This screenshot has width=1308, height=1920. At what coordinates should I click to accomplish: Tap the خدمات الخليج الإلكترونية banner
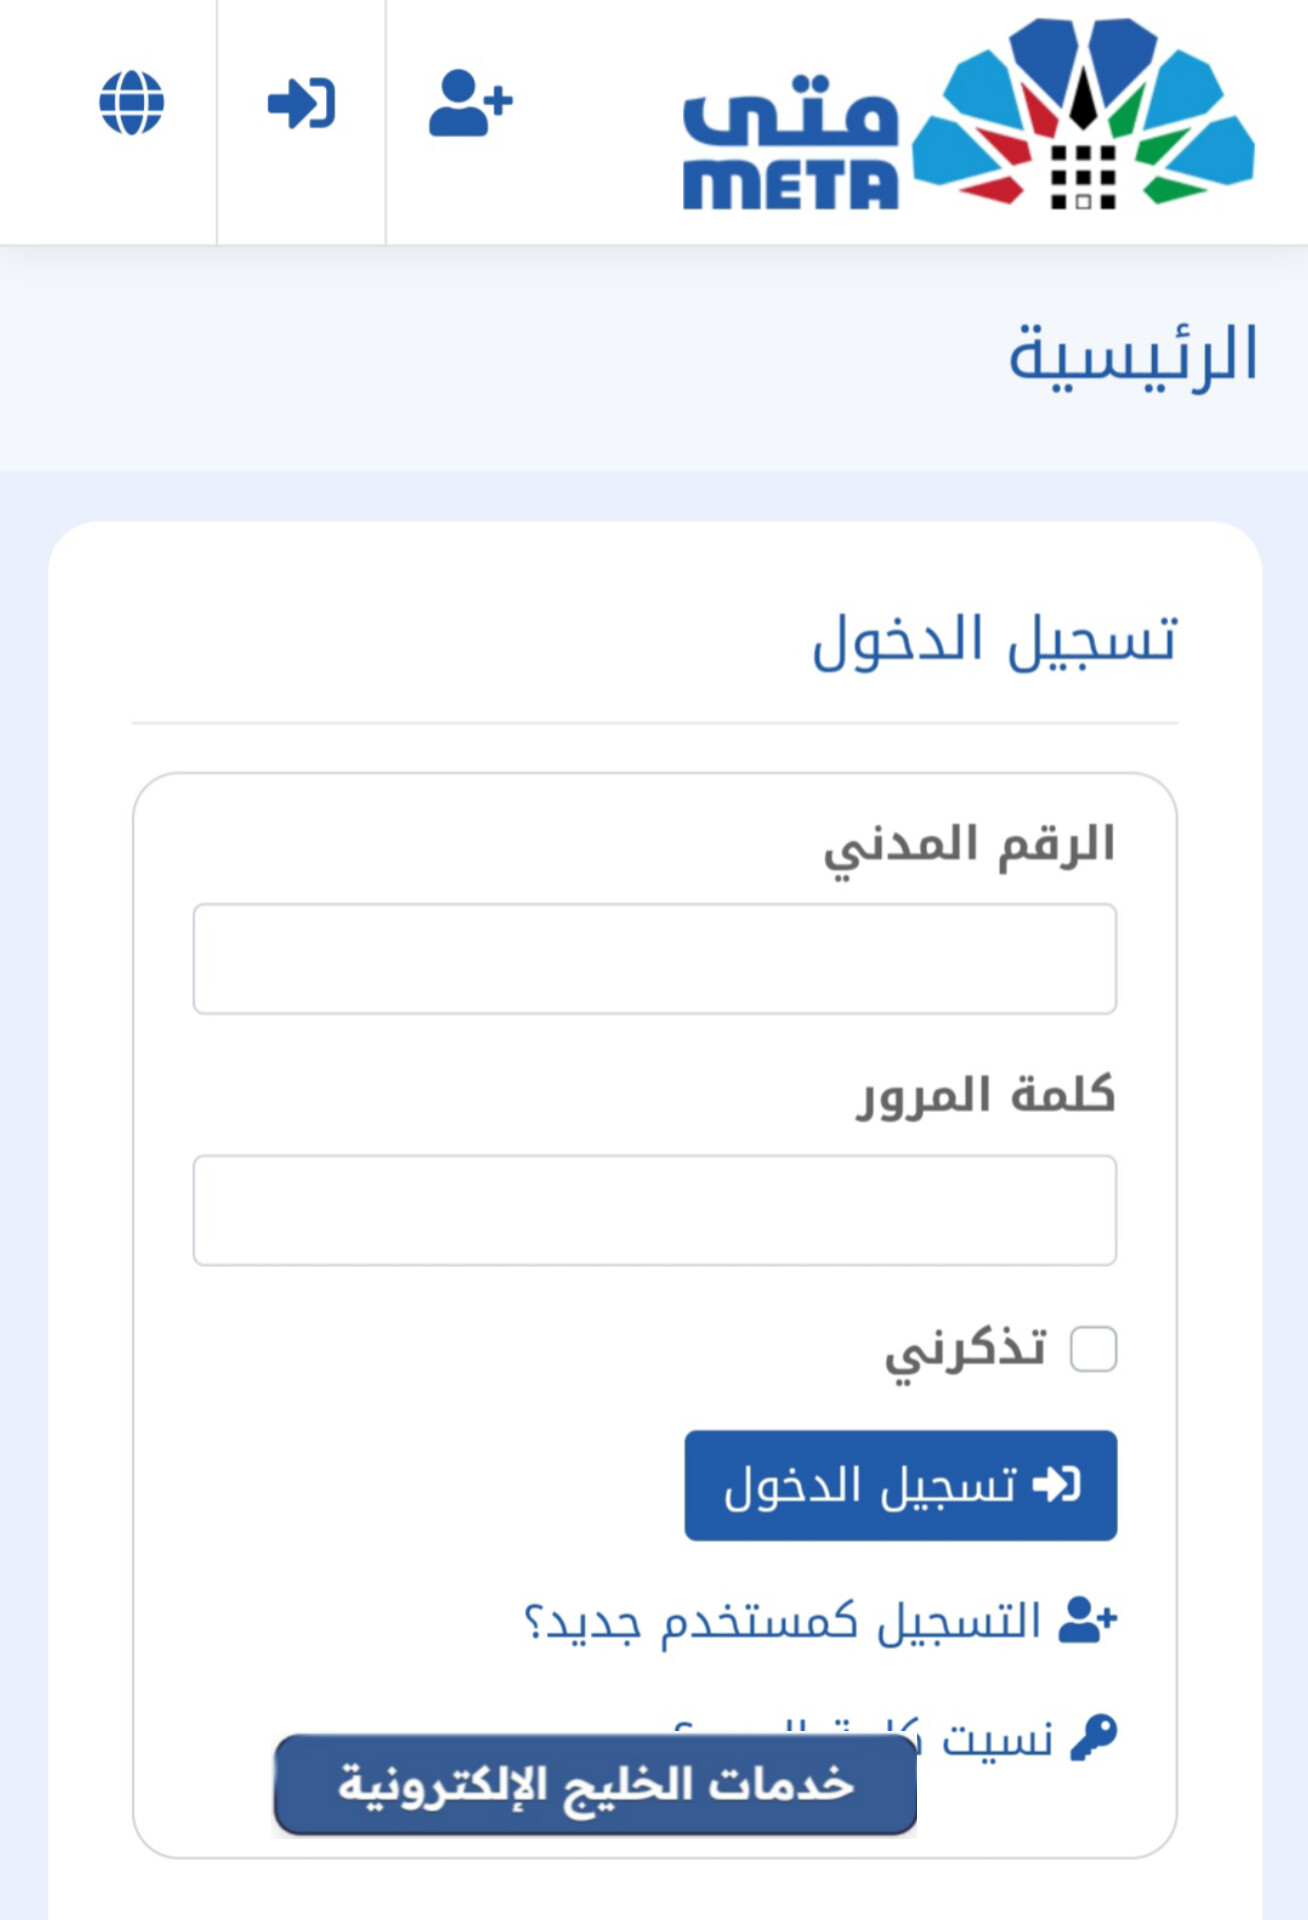[x=595, y=1785]
